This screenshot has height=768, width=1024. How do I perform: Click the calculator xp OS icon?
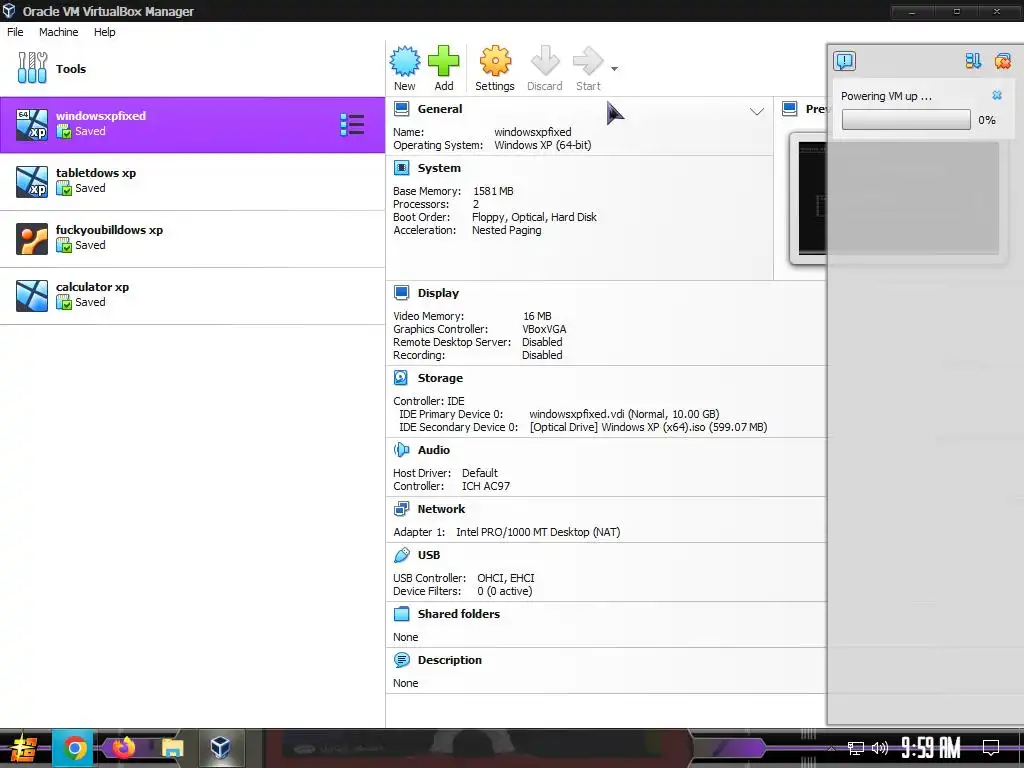tap(32, 295)
